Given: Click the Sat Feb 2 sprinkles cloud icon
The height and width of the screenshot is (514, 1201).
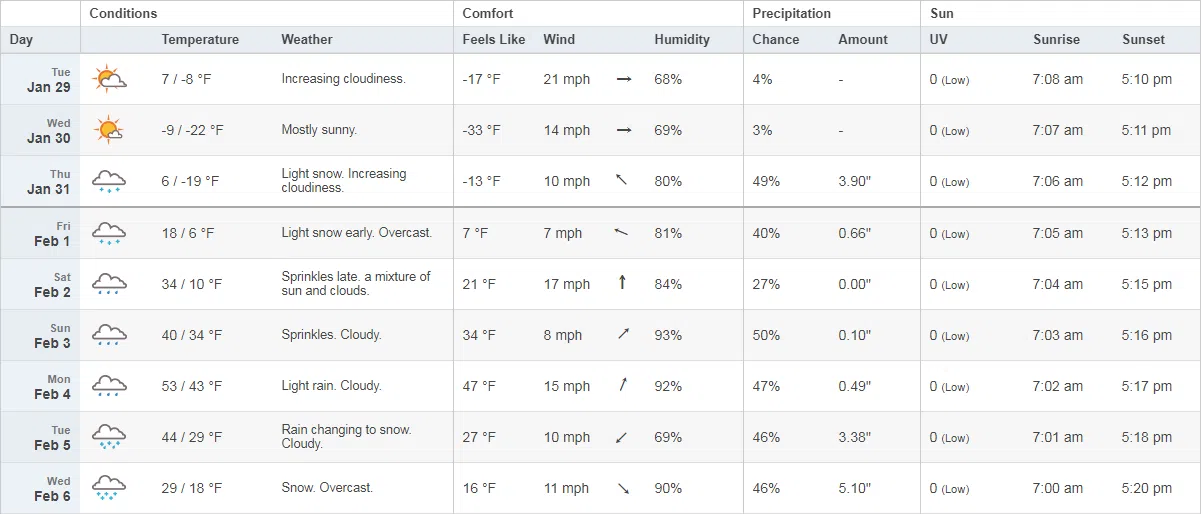Looking at the screenshot, I should [x=109, y=284].
